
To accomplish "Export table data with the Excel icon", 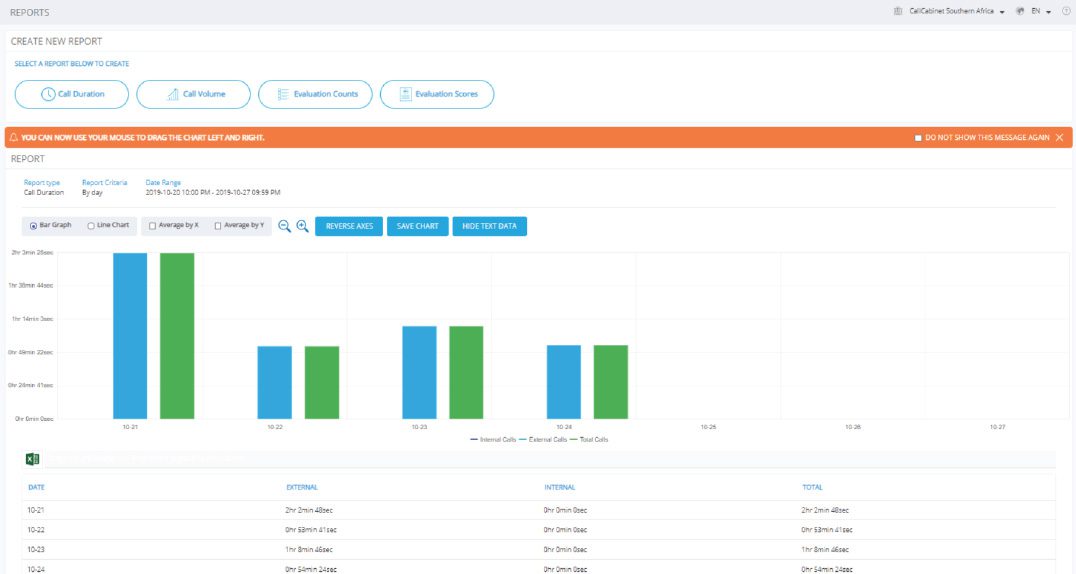I will tap(32, 459).
